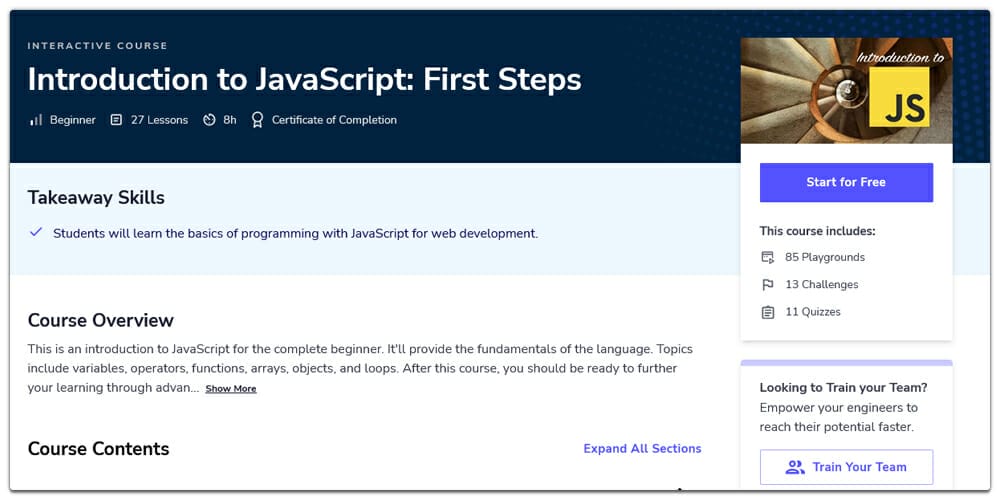1000x500 pixels.
Task: Click the Empower your engineers paragraph
Action: pos(839,417)
